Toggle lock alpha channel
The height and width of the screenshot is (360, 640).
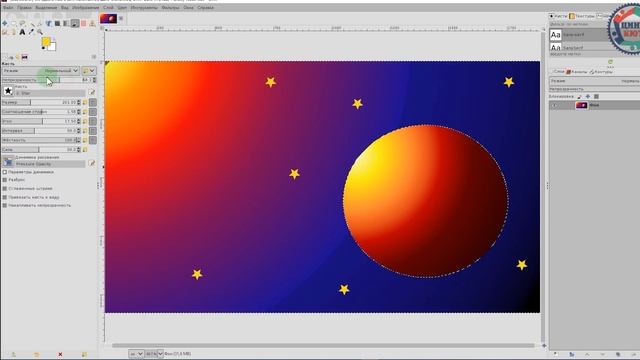point(596,97)
